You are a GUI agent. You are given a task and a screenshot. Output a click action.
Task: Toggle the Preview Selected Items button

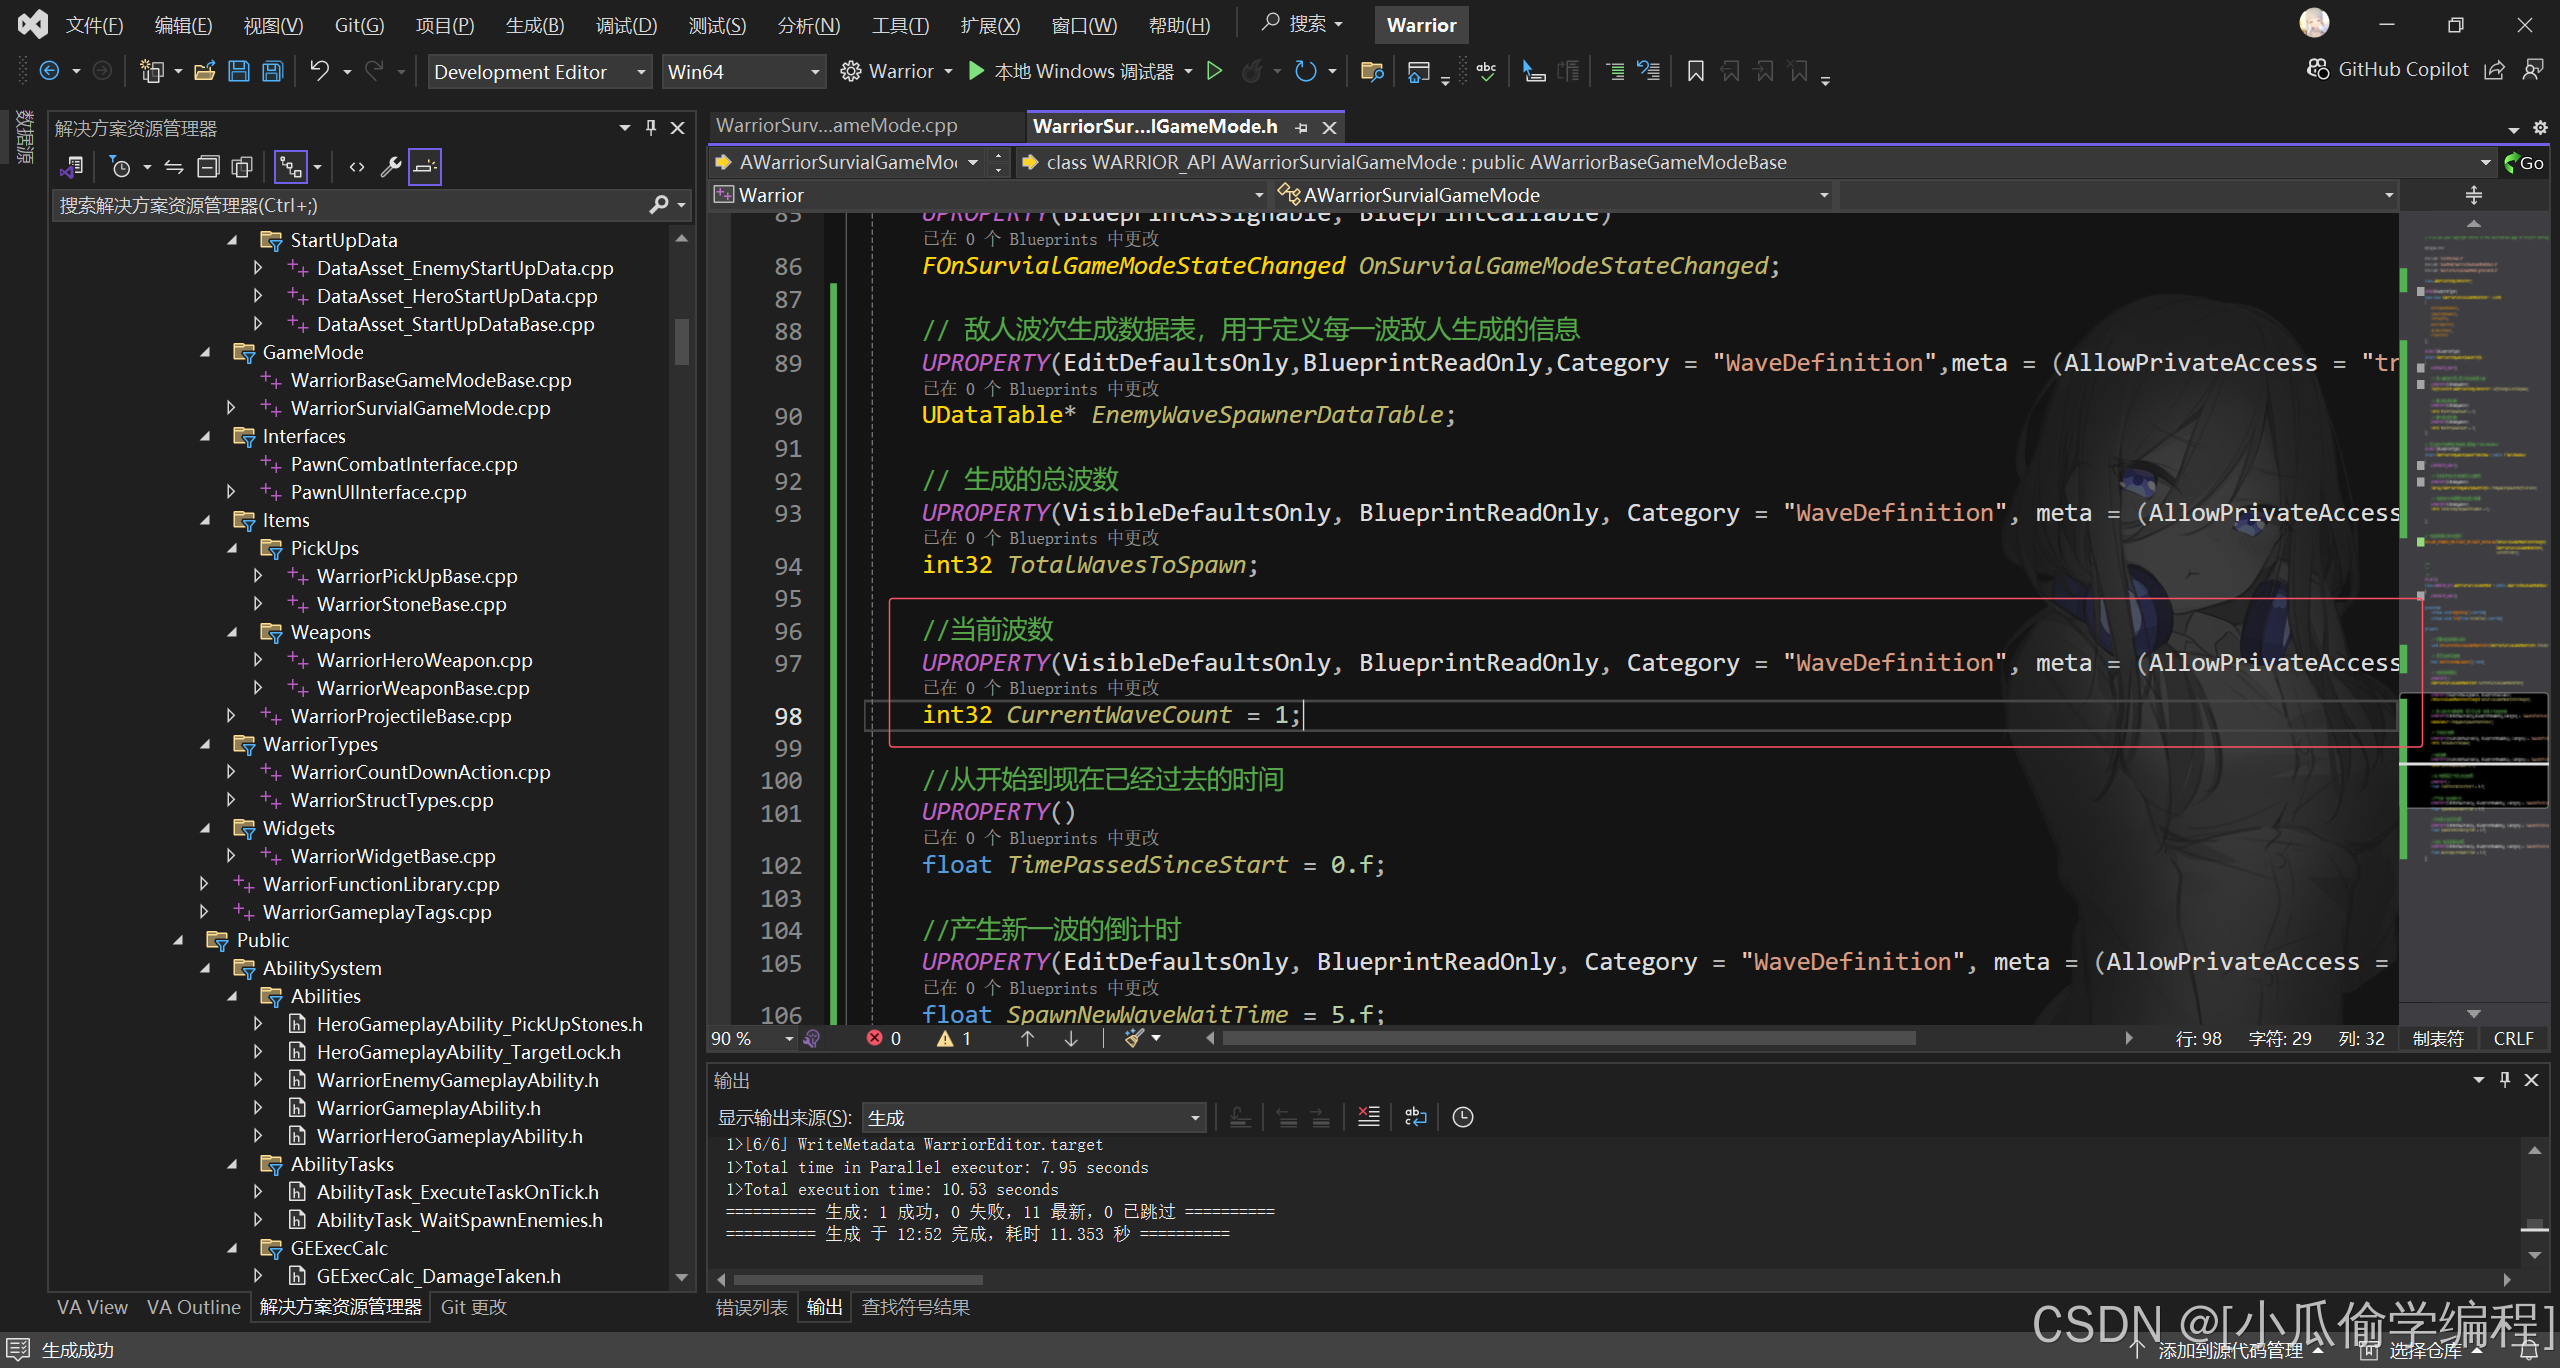pyautogui.click(x=425, y=167)
